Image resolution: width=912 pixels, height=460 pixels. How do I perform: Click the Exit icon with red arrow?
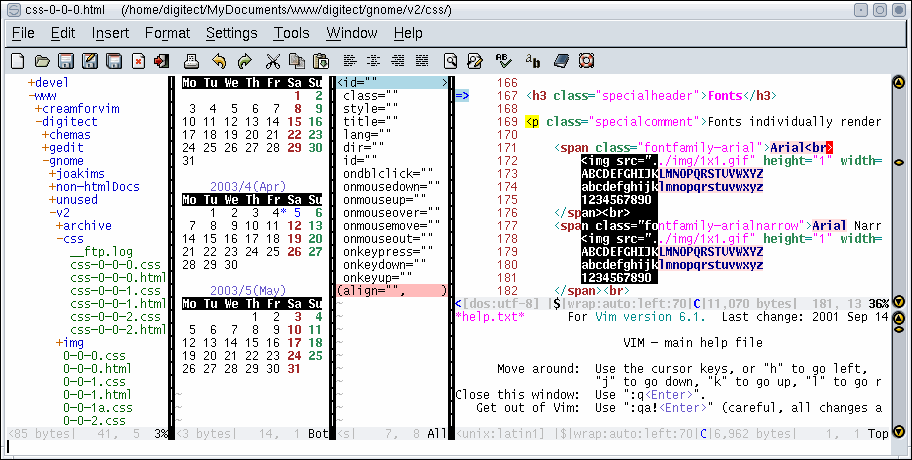coord(161,62)
